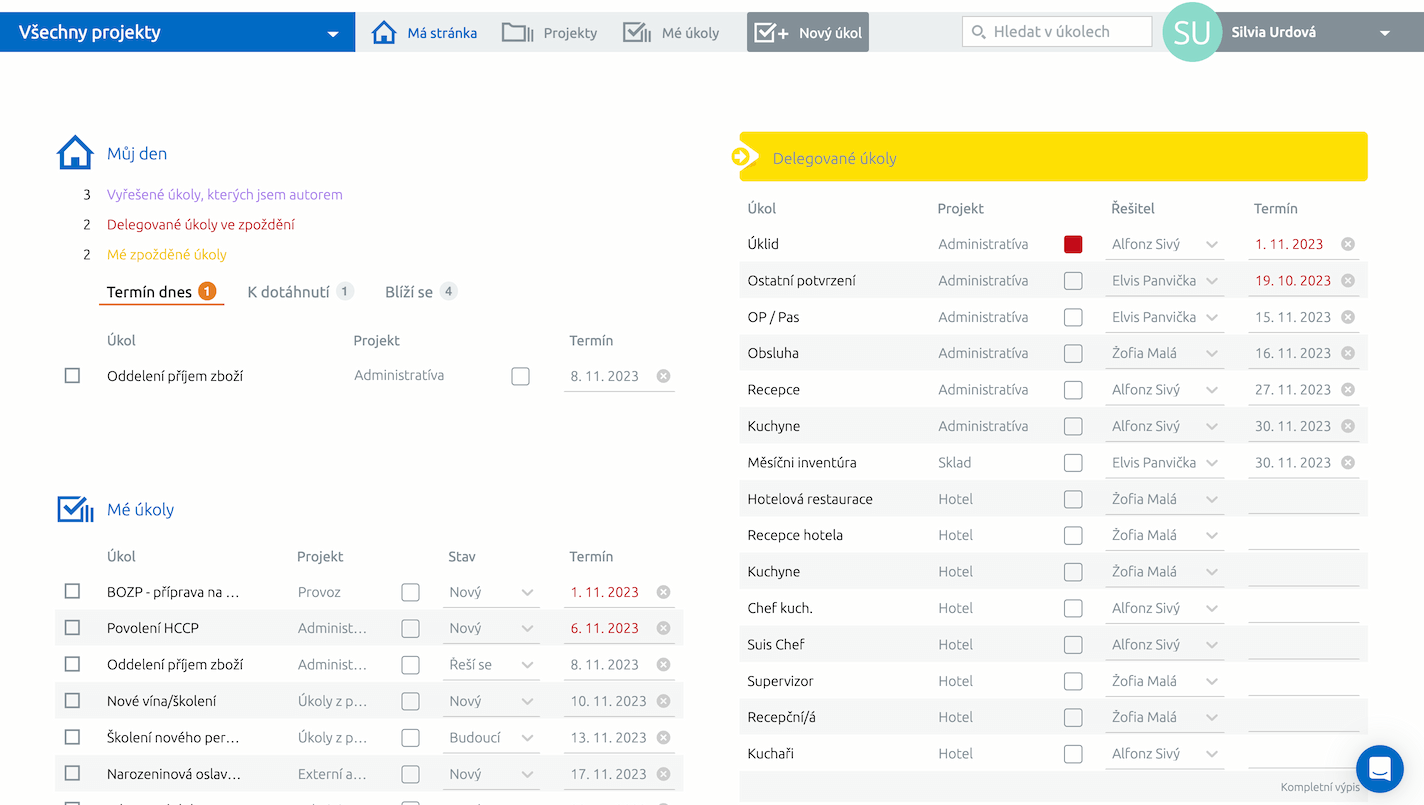Image resolution: width=1424 pixels, height=805 pixels.
Task: Open Kompletní výpis of delegated tasks
Action: [x=1320, y=787]
